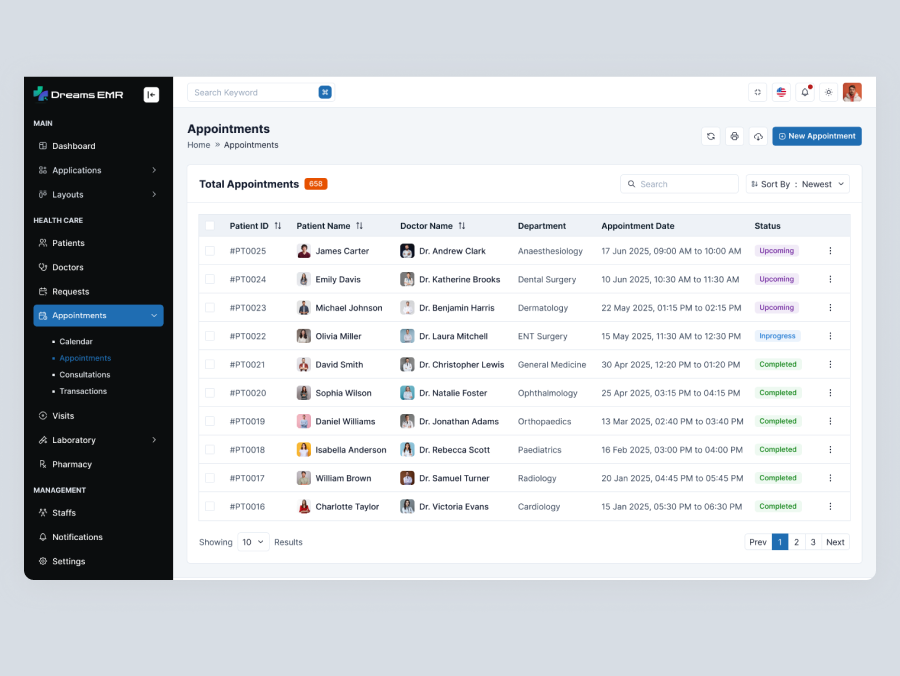Open row actions menu for Isabella Anderson
This screenshot has height=676, width=900.
click(x=830, y=450)
